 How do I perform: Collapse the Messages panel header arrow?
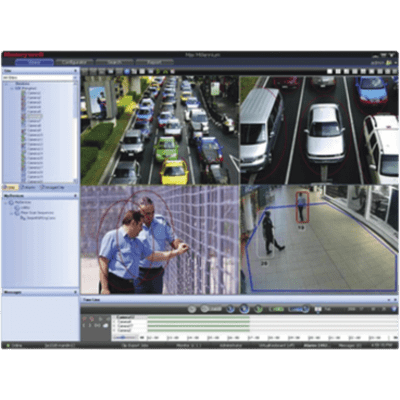pyautogui.click(x=76, y=292)
